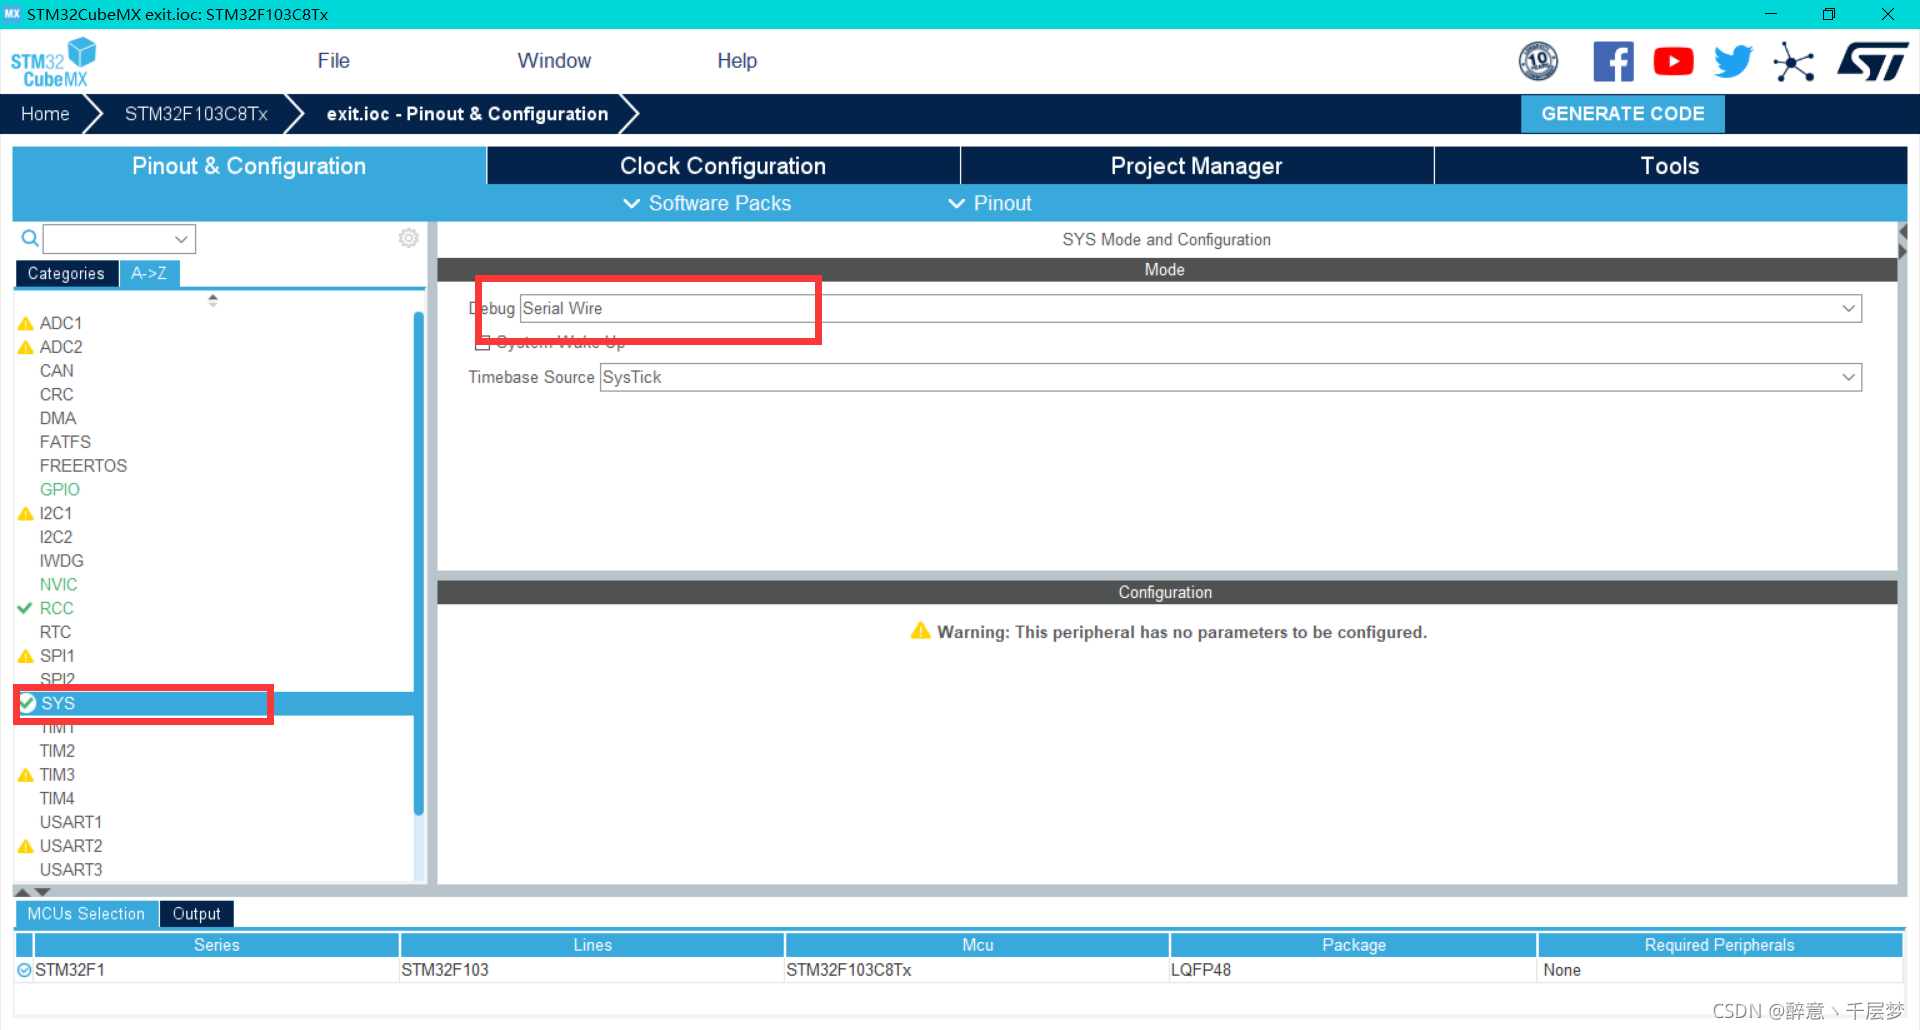Viewport: 1920px width, 1030px height.
Task: Select GPIO in the list
Action: [x=60, y=490]
